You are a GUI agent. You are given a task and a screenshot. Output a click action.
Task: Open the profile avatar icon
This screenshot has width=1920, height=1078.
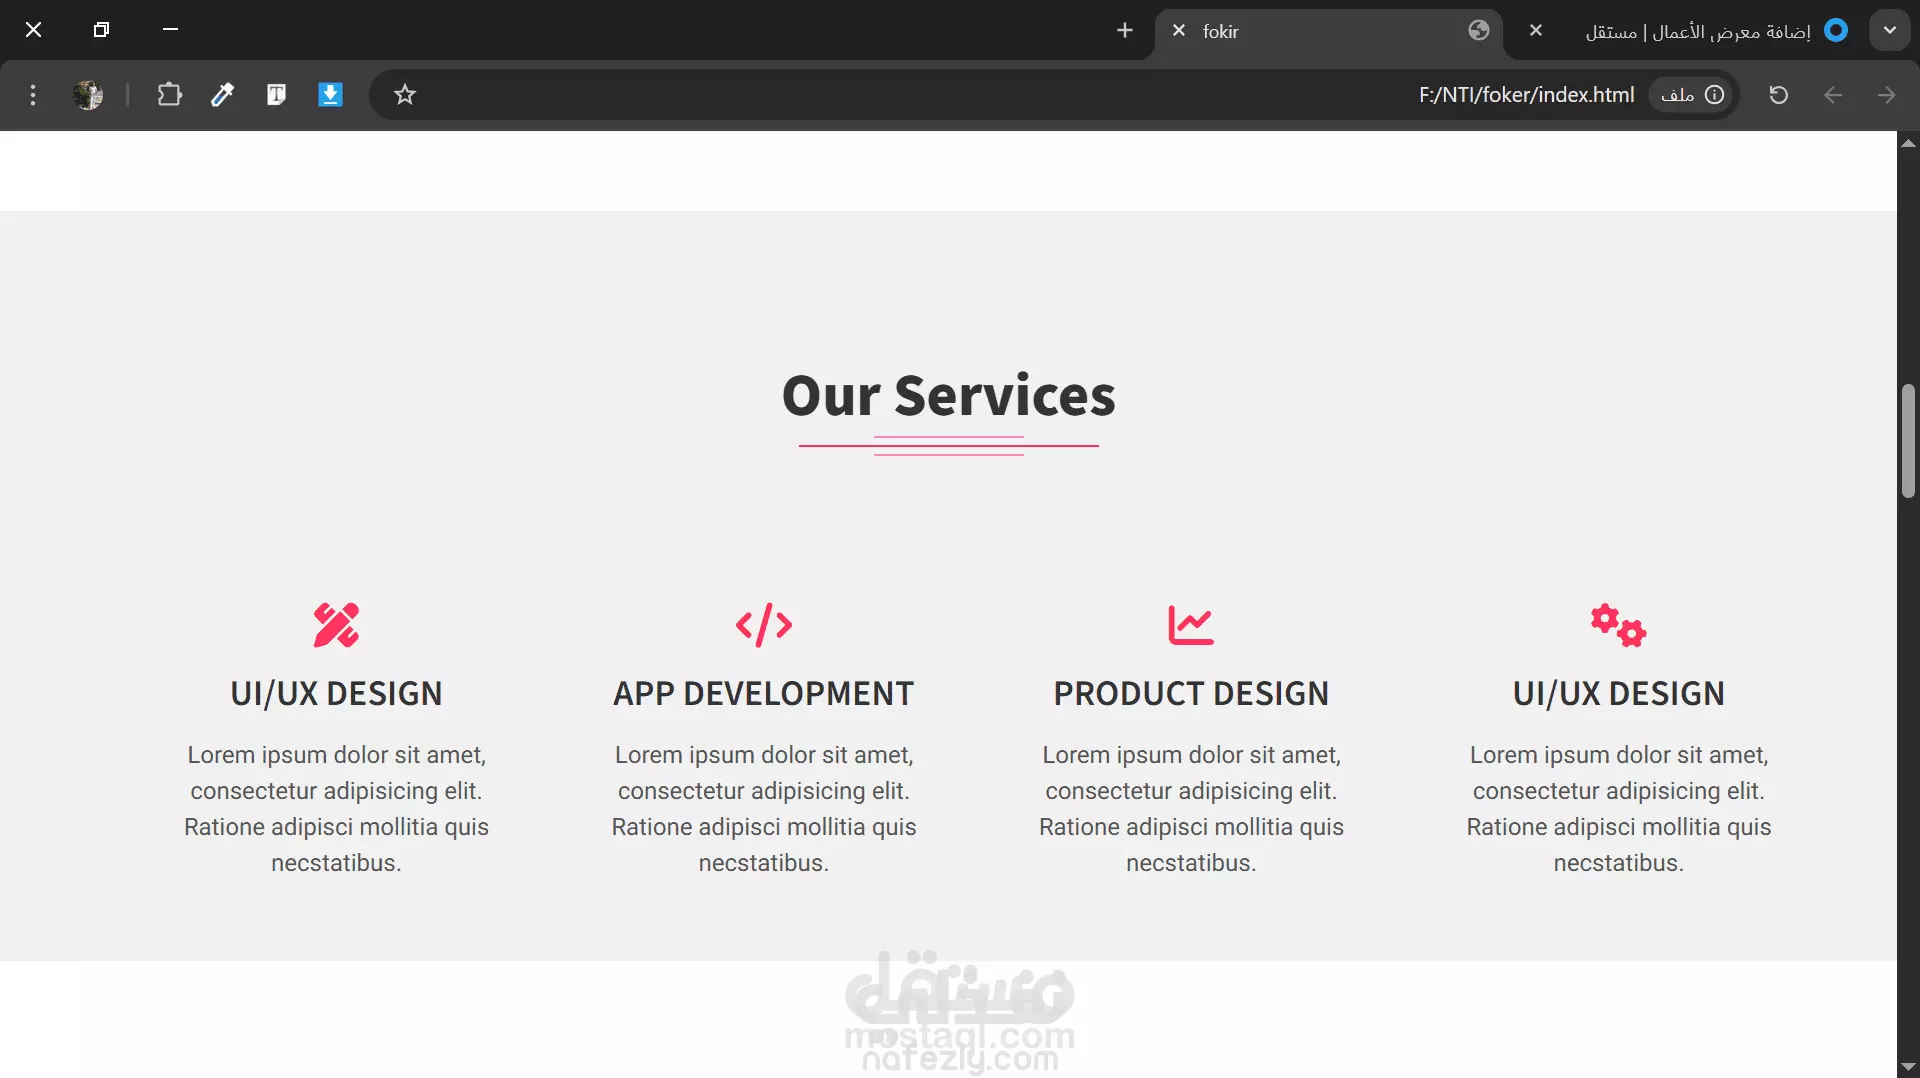pyautogui.click(x=88, y=95)
